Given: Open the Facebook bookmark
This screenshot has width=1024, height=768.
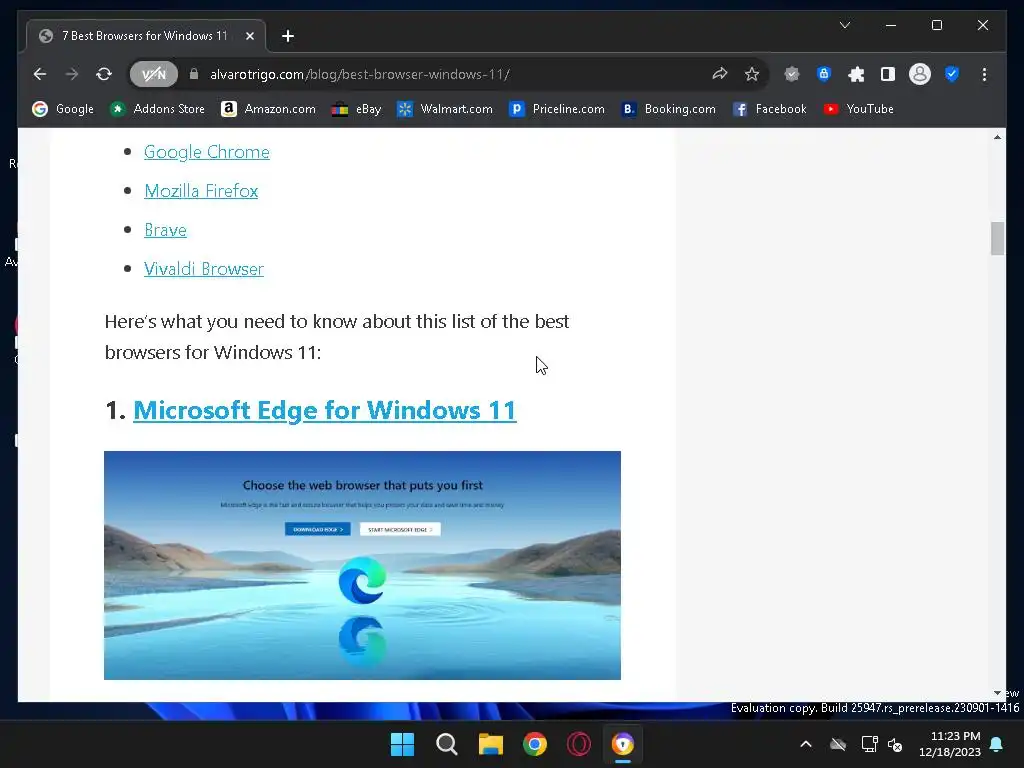Looking at the screenshot, I should [770, 109].
